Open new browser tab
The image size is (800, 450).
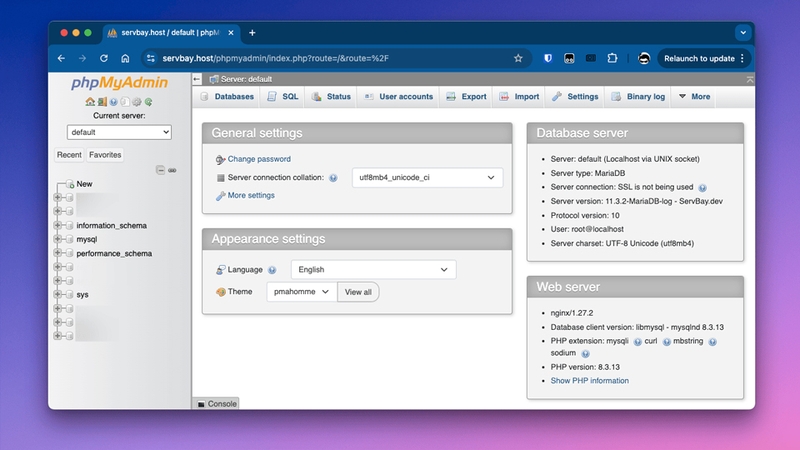coord(252,33)
